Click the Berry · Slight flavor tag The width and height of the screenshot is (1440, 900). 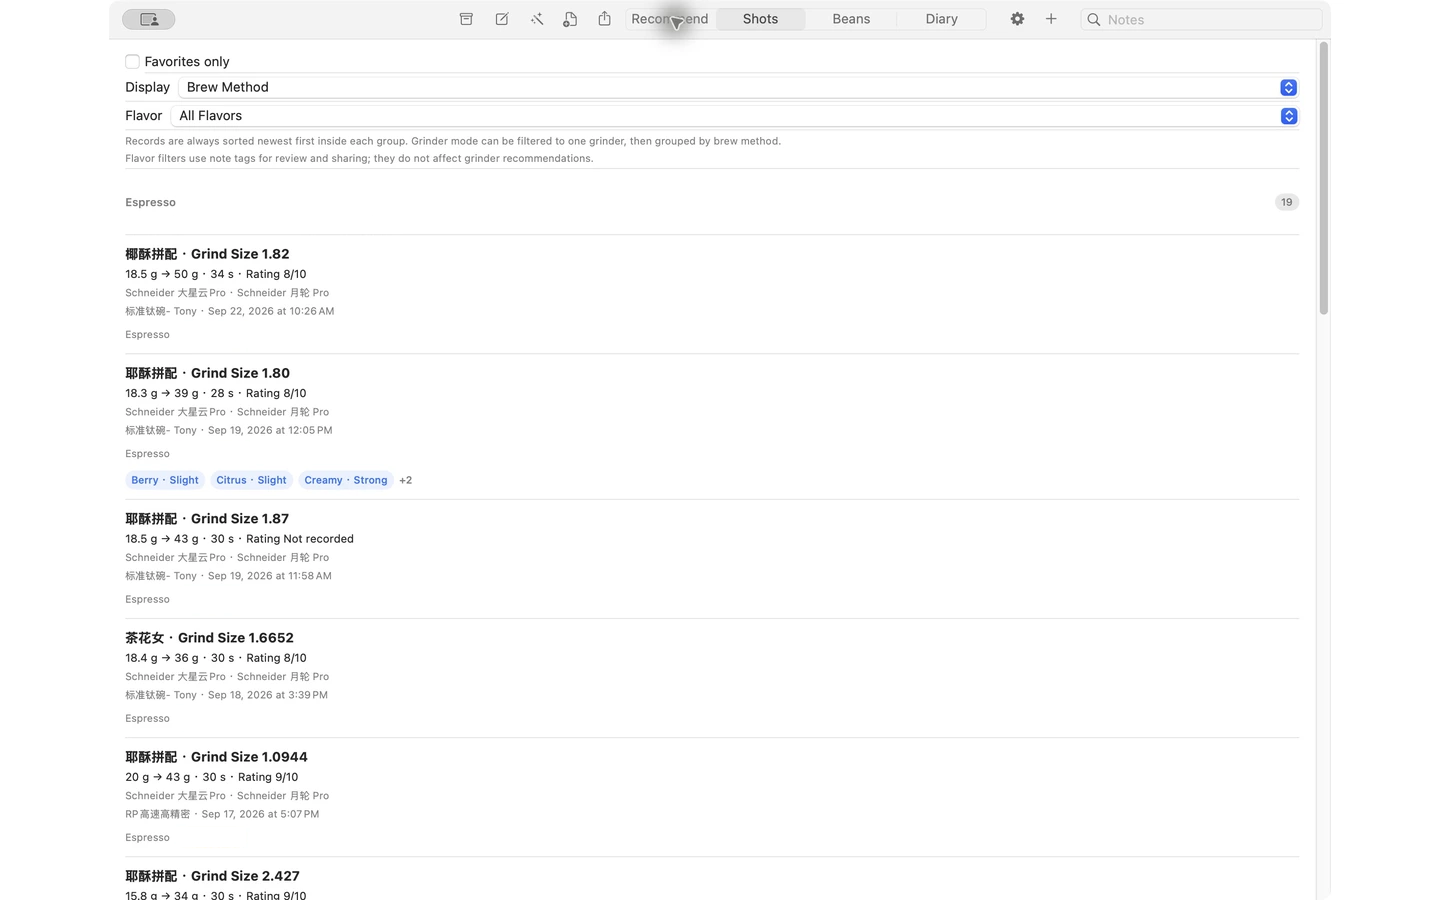click(x=165, y=480)
